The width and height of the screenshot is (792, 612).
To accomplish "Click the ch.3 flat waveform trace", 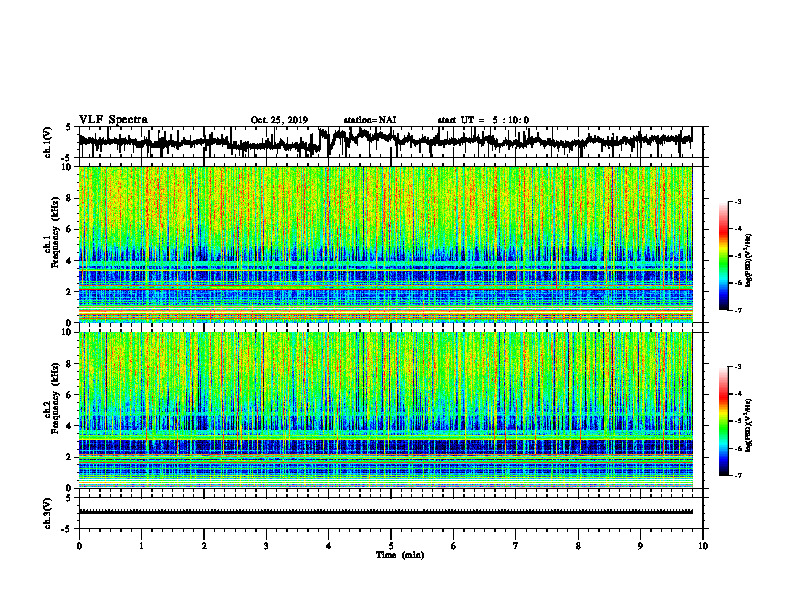I will (x=385, y=512).
